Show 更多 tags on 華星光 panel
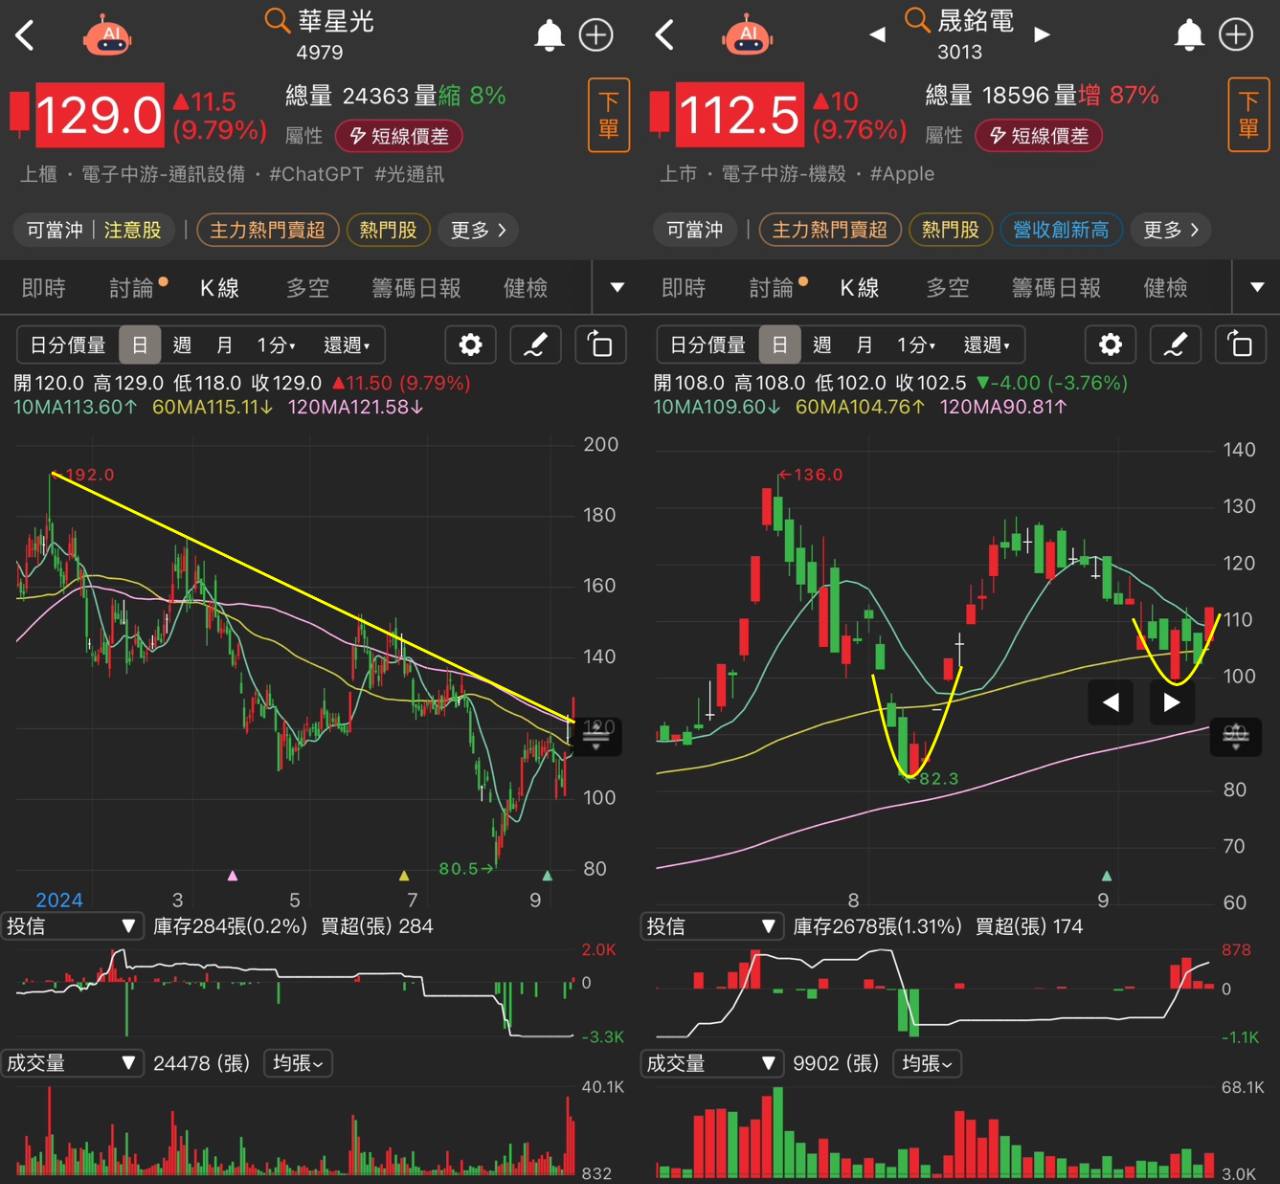 tap(478, 230)
